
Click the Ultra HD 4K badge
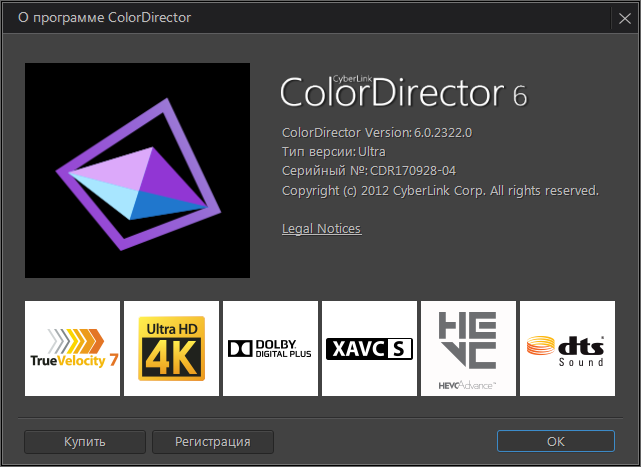point(171,348)
